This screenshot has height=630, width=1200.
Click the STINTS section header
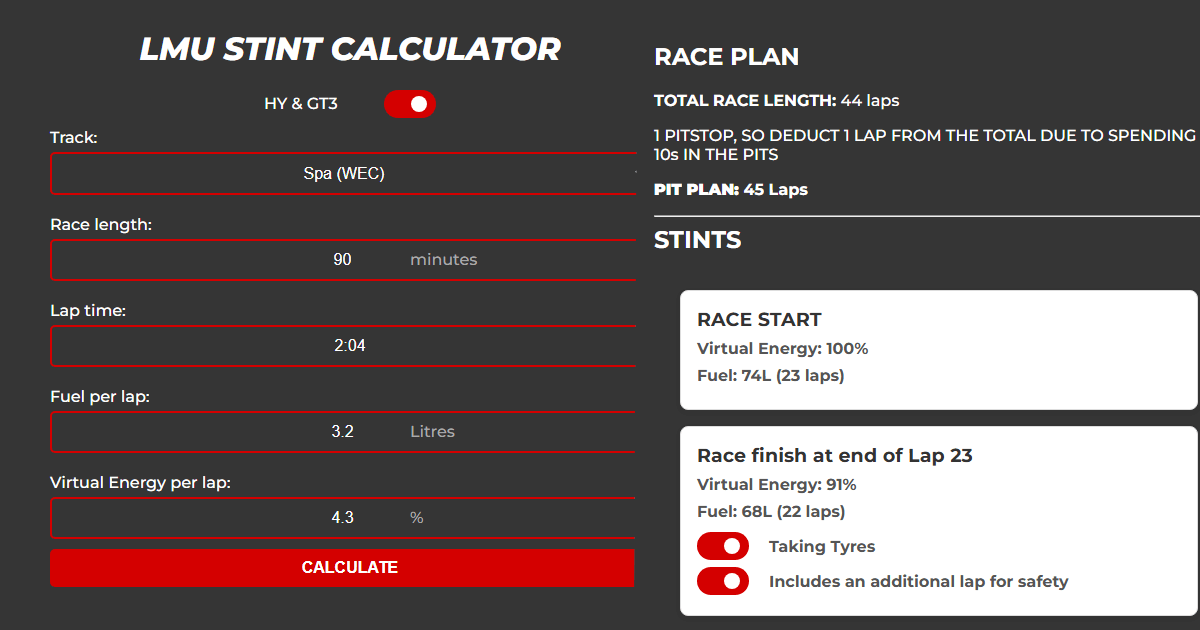click(697, 240)
